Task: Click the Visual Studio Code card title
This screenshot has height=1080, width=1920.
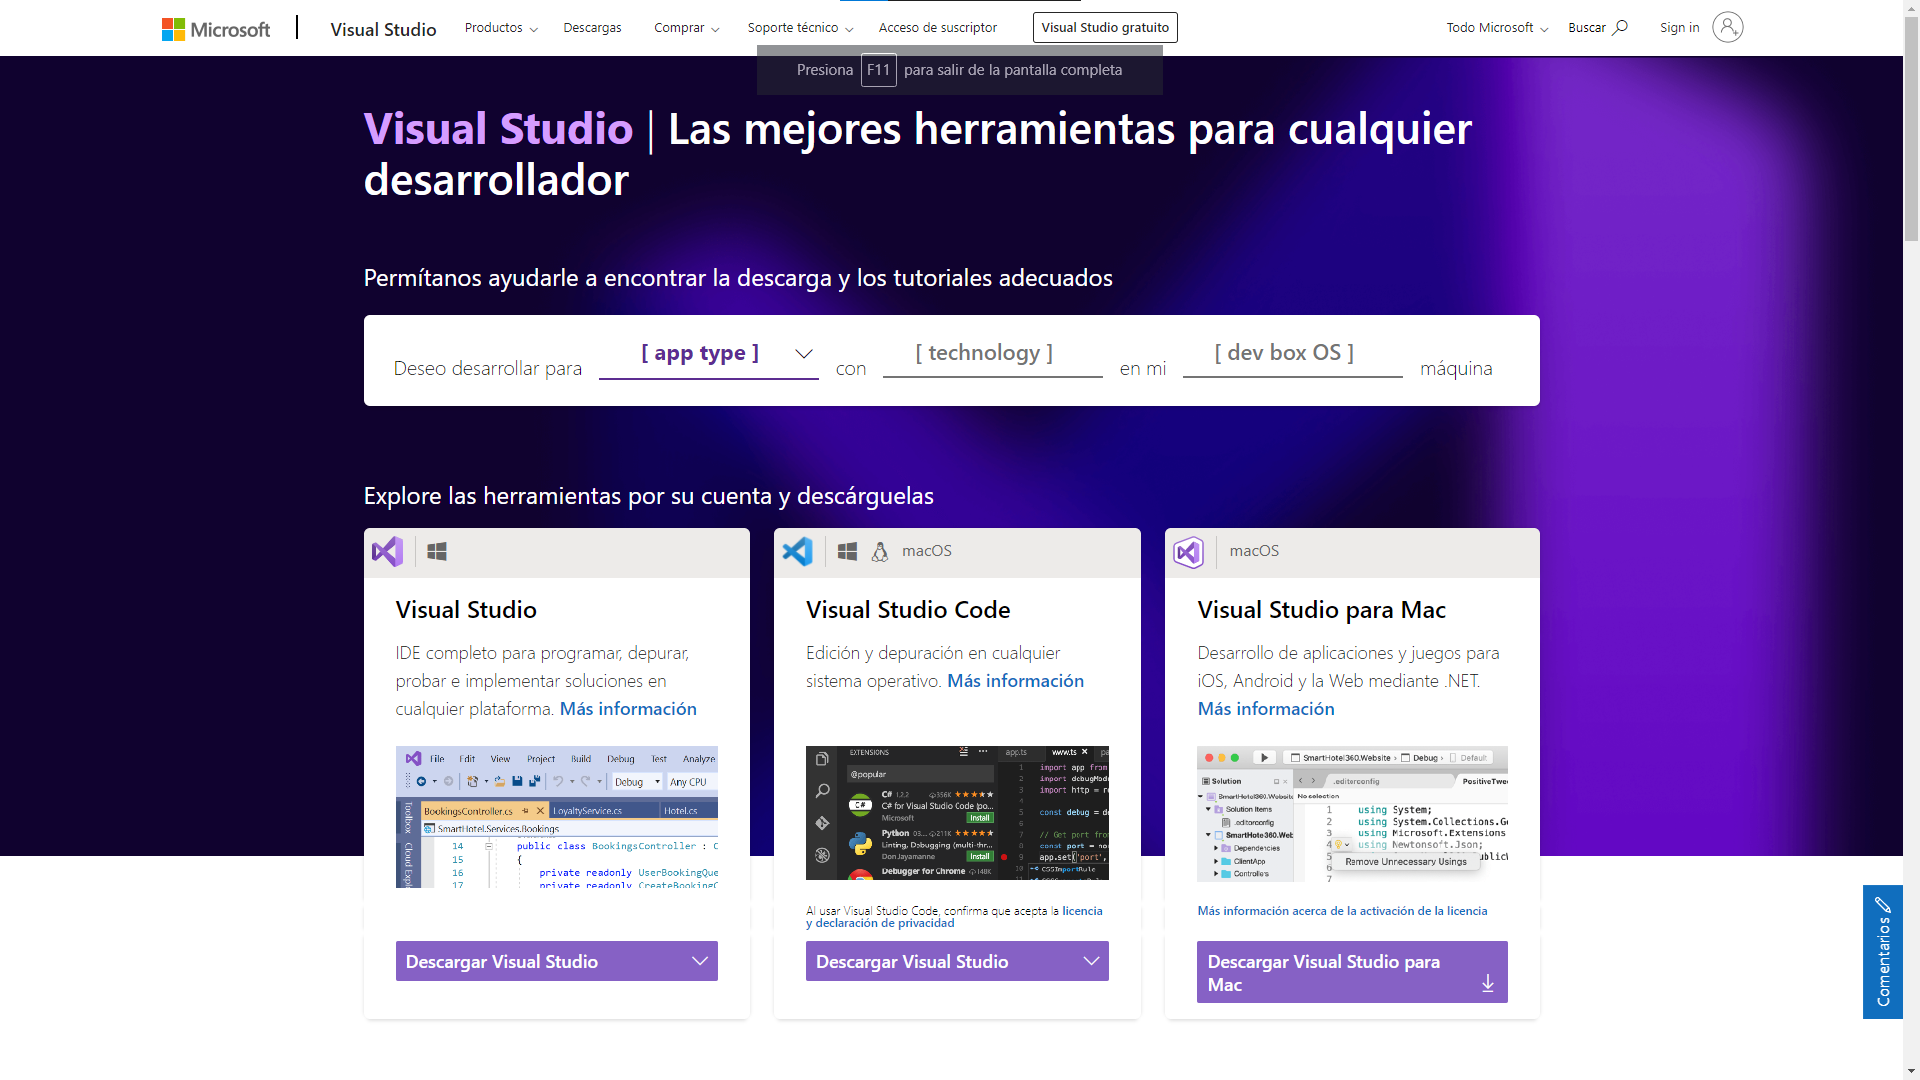Action: click(908, 610)
